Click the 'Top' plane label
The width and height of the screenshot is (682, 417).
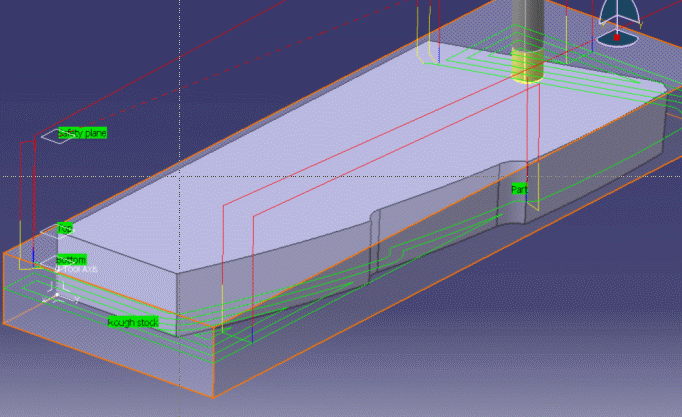click(65, 229)
